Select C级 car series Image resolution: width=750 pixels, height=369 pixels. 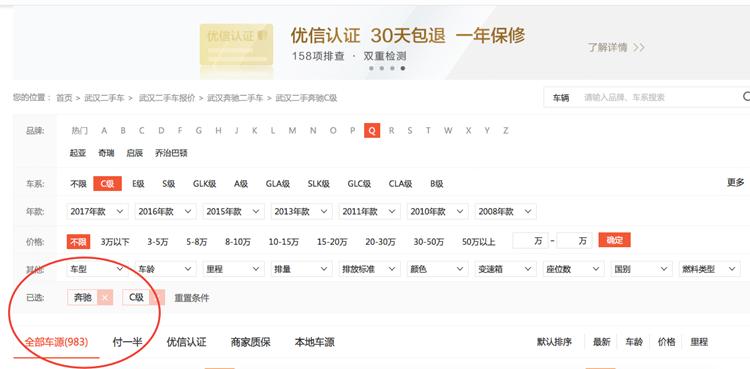pyautogui.click(x=108, y=183)
